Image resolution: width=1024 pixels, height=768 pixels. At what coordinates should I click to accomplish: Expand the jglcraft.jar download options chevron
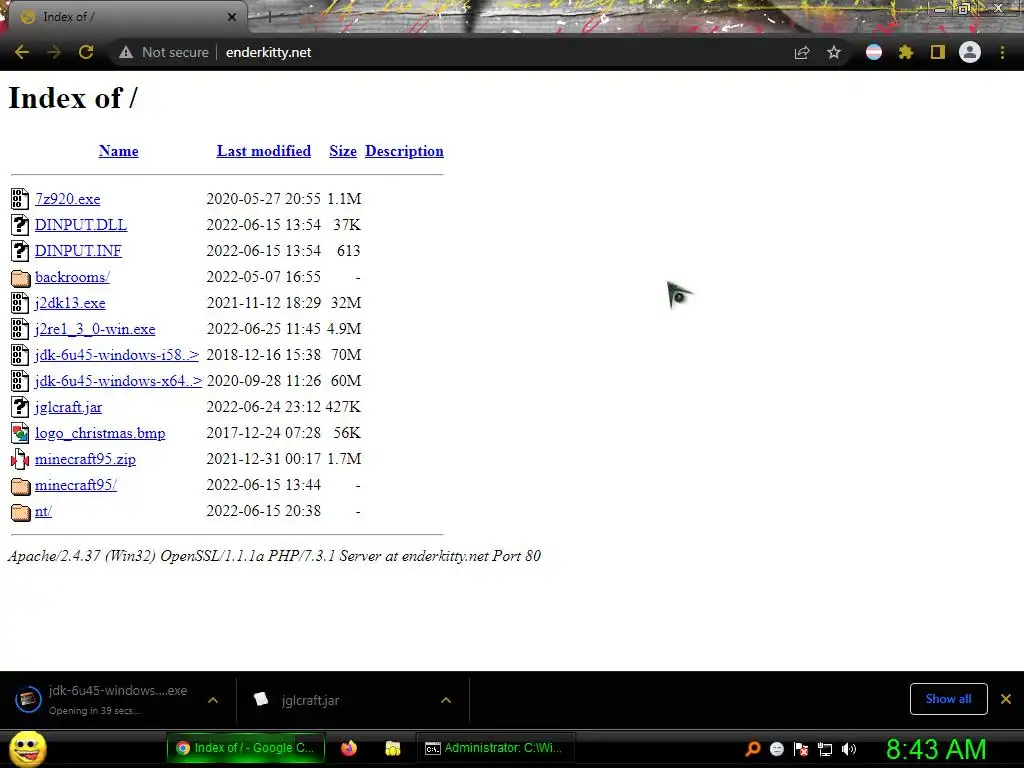tap(446, 700)
